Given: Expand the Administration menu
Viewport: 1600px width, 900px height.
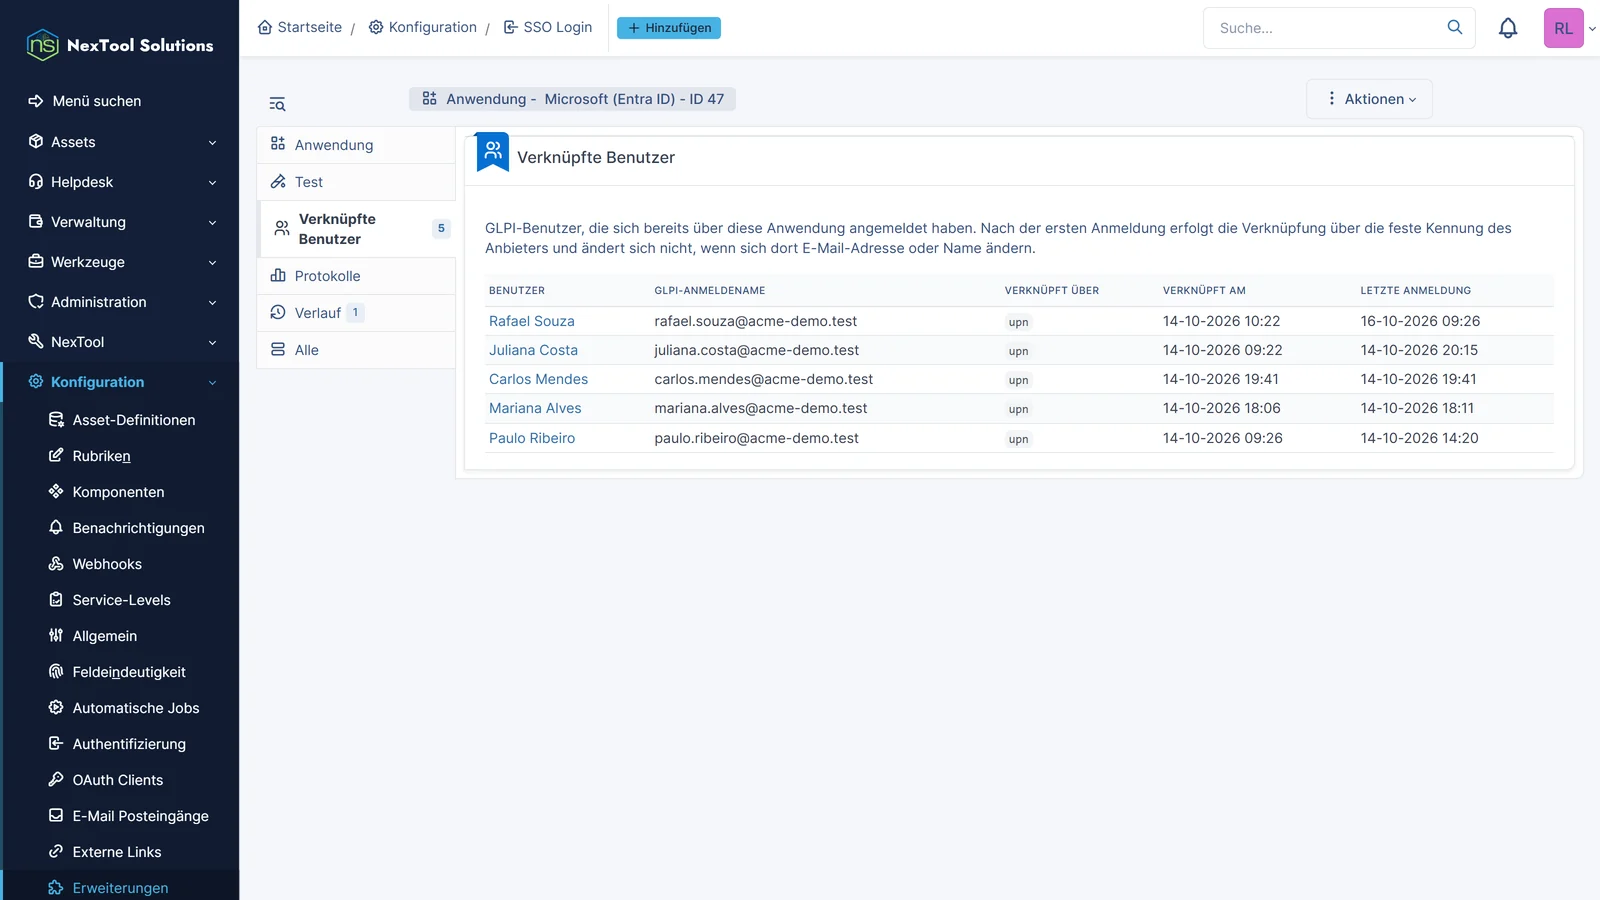Looking at the screenshot, I should pyautogui.click(x=120, y=302).
